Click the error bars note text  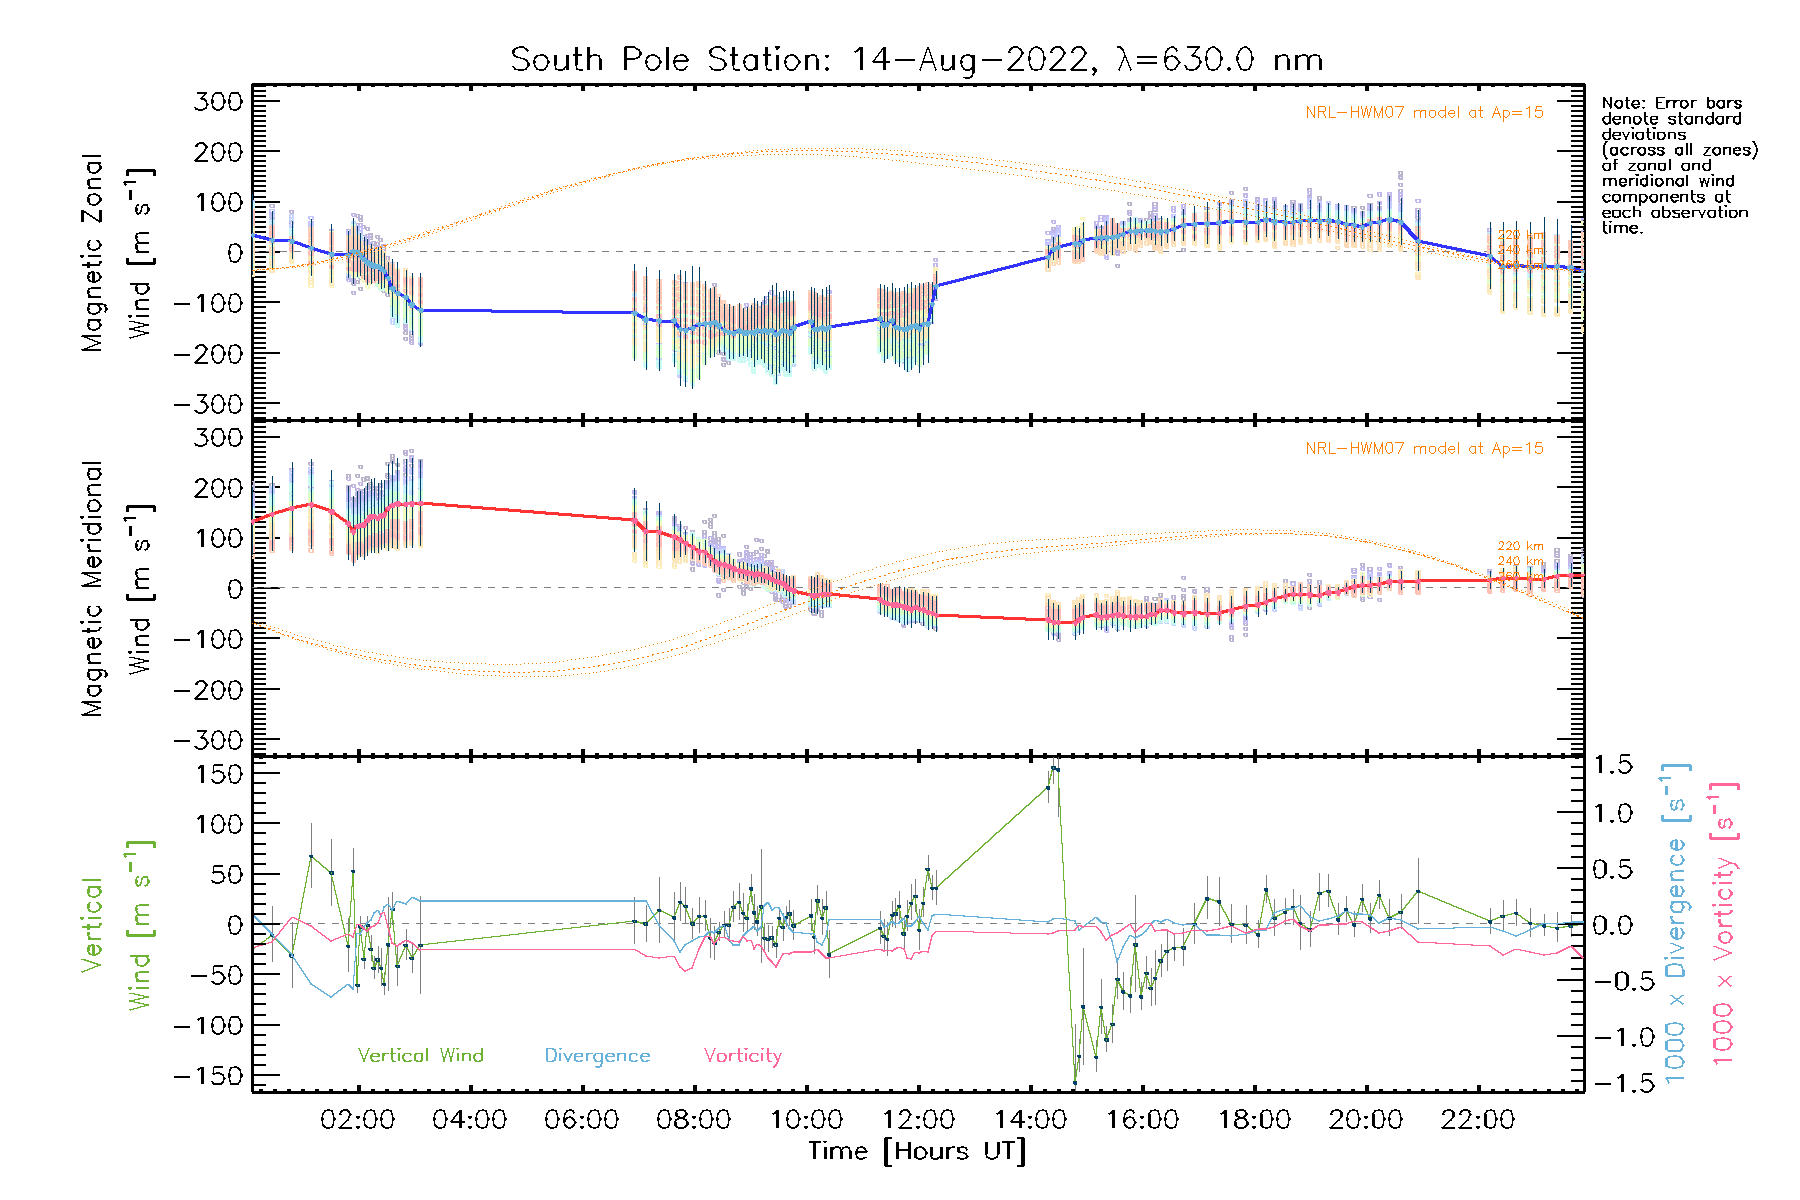click(x=1678, y=165)
